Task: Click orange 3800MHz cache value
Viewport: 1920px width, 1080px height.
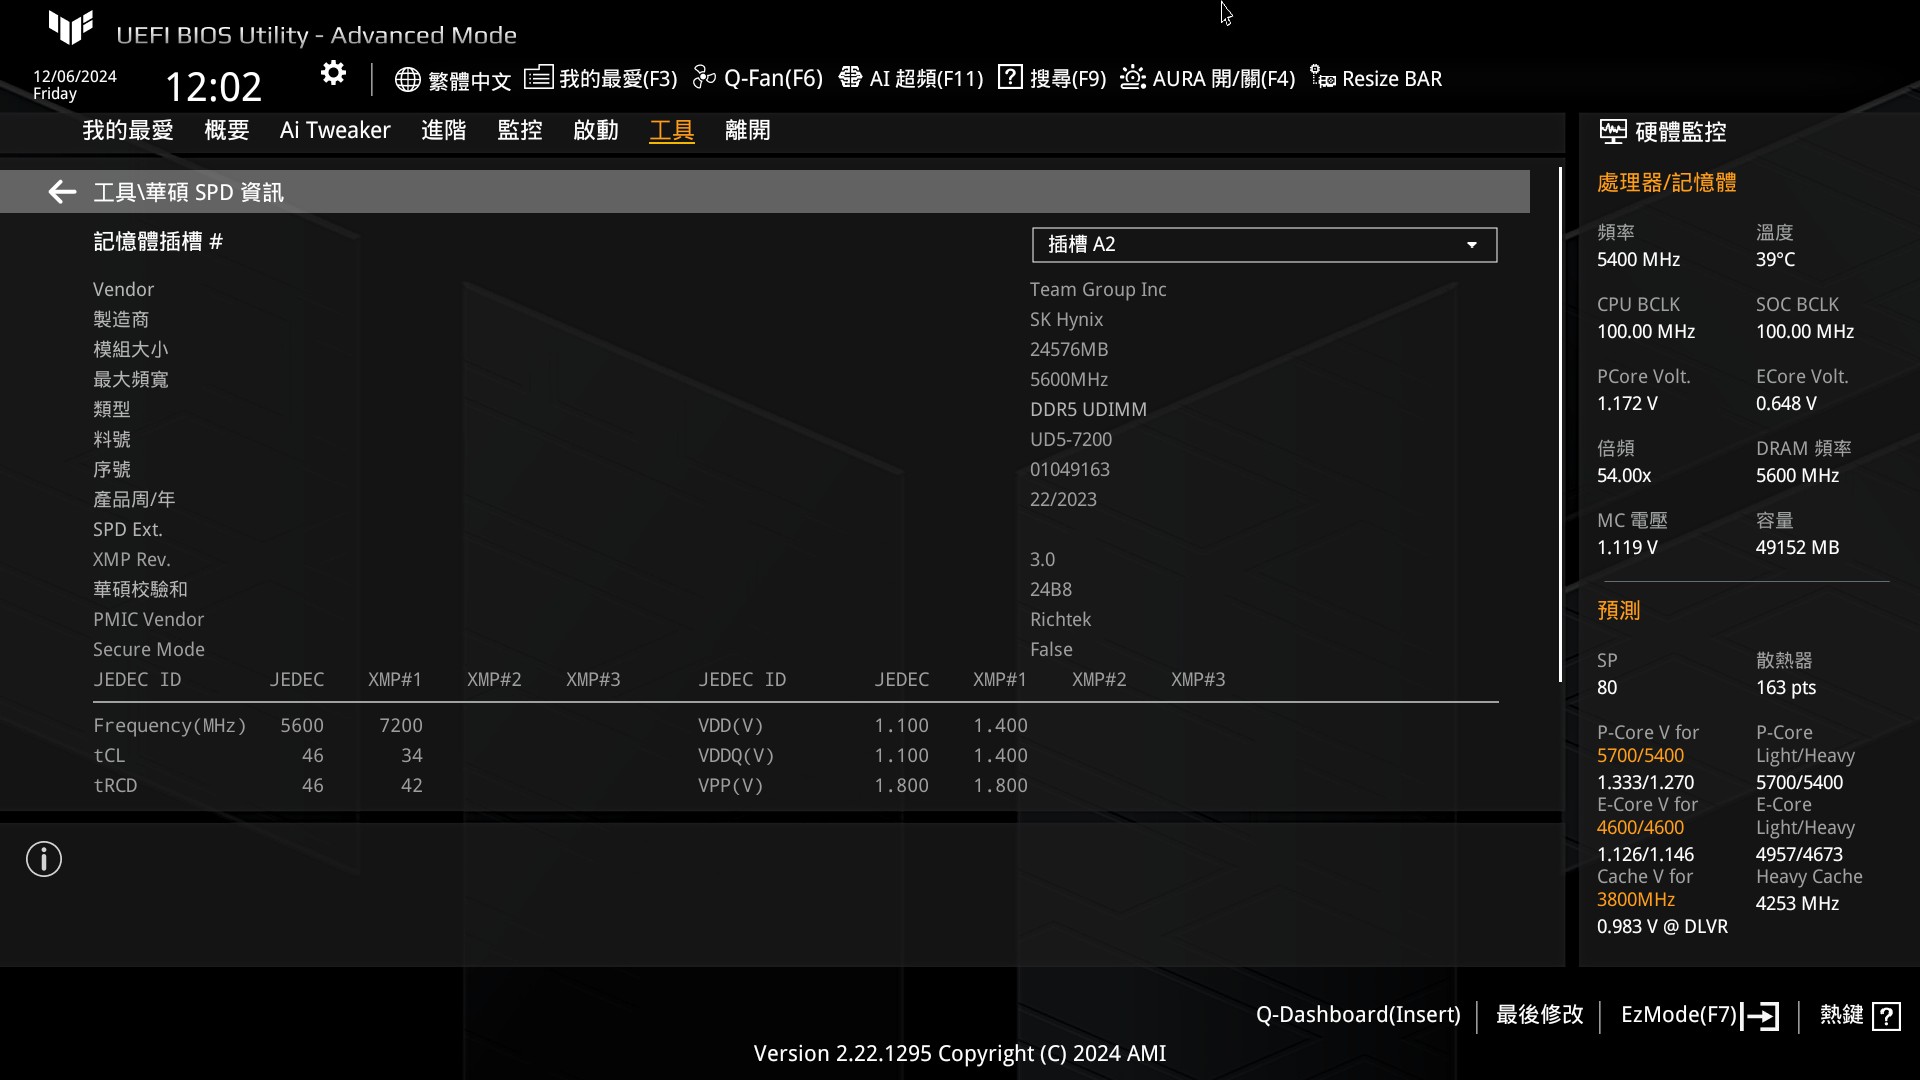Action: tap(1635, 900)
